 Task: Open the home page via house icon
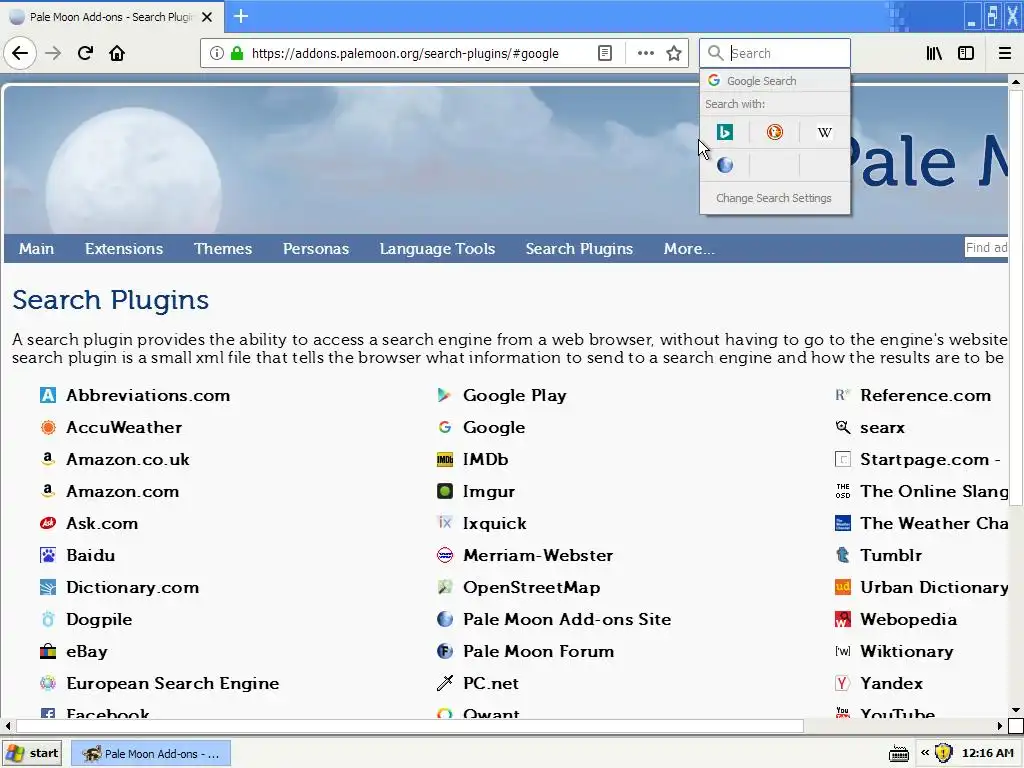click(117, 53)
